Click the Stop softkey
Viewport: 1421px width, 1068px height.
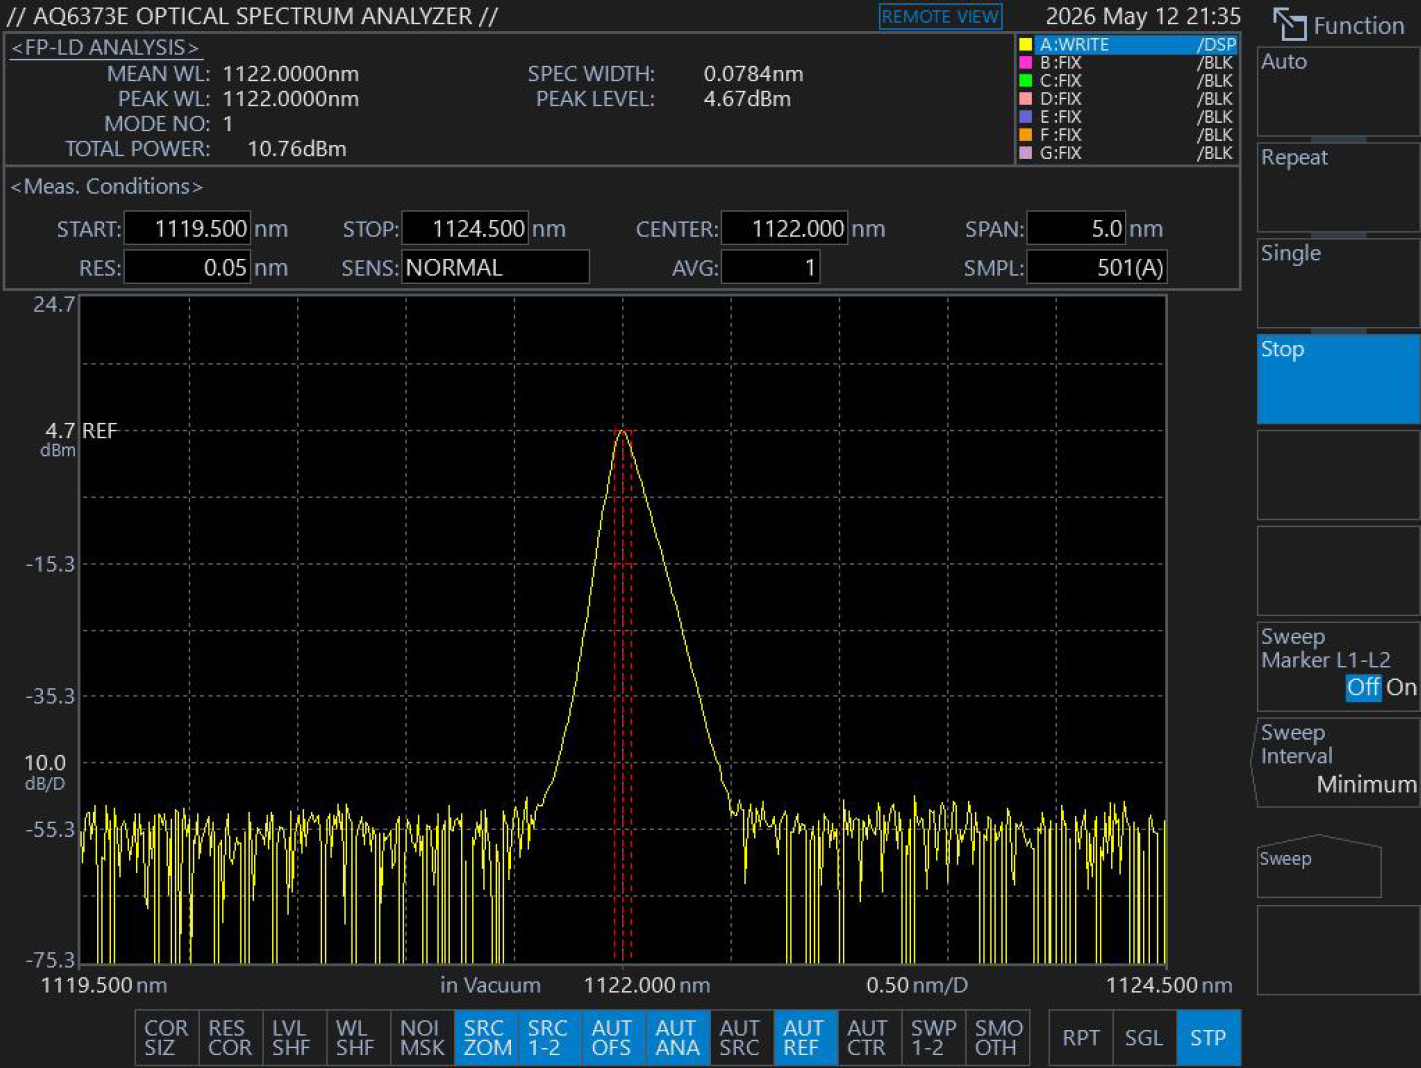1338,379
